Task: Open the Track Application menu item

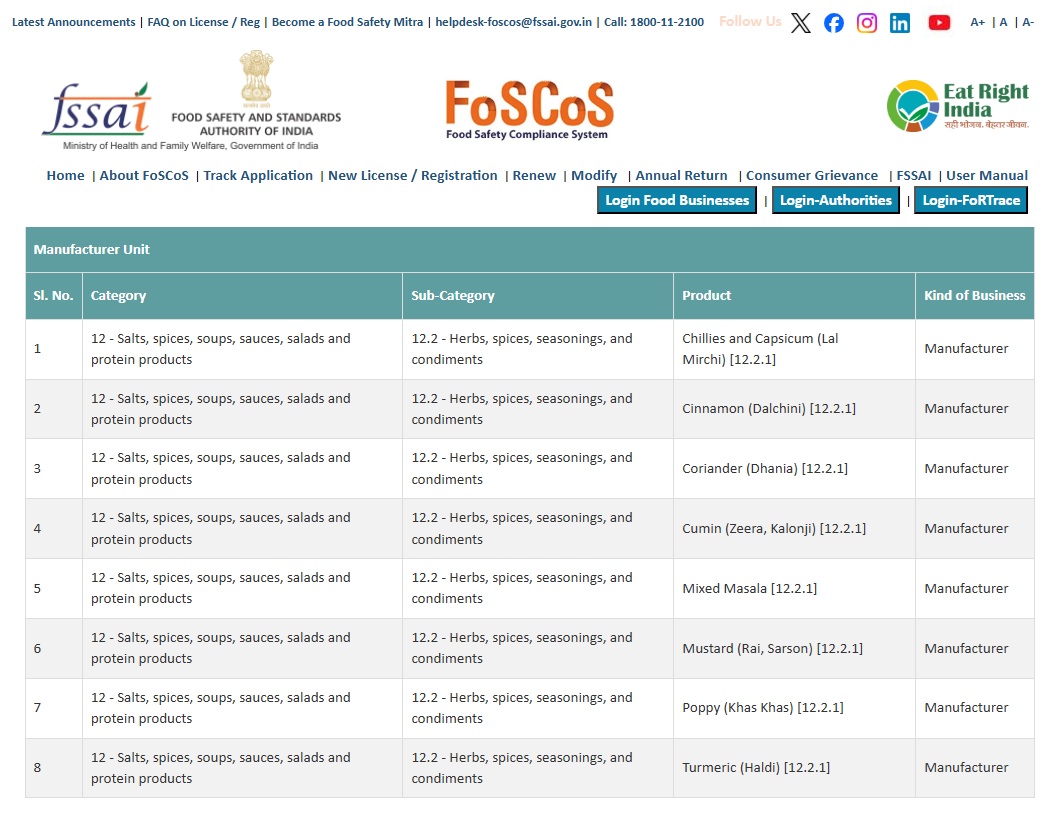Action: tap(258, 176)
